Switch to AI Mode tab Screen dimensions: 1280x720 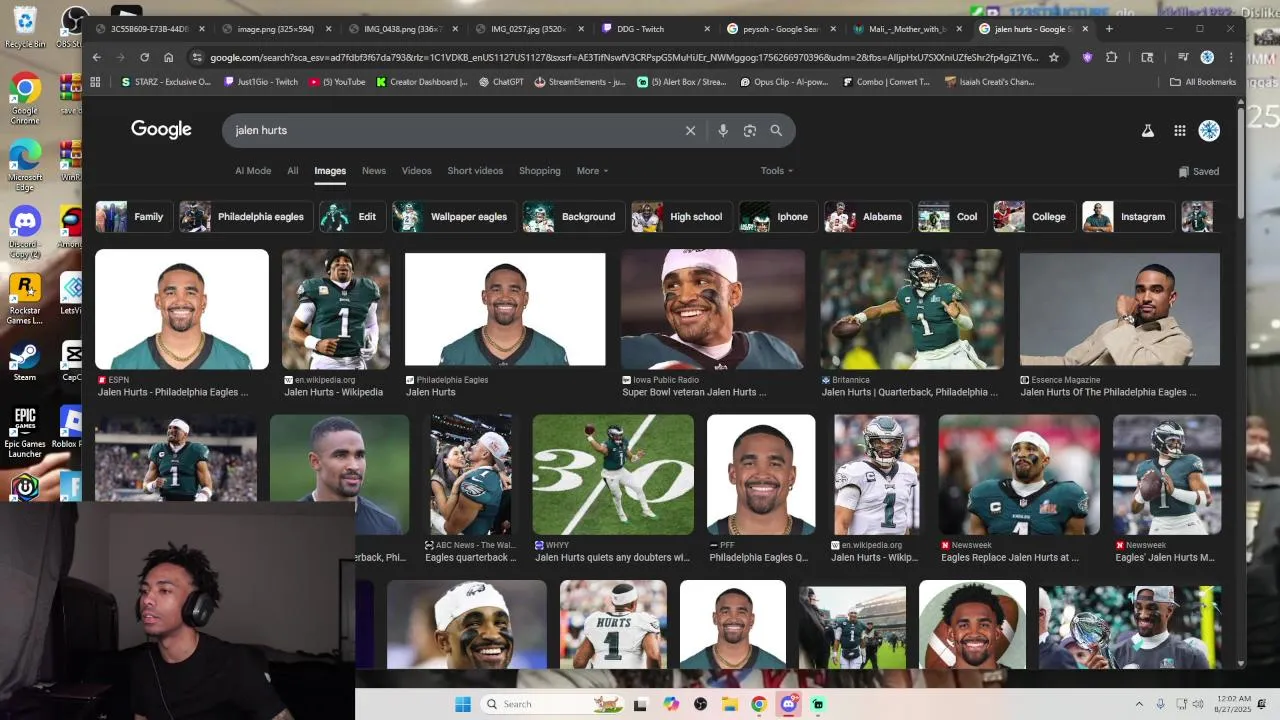click(253, 171)
